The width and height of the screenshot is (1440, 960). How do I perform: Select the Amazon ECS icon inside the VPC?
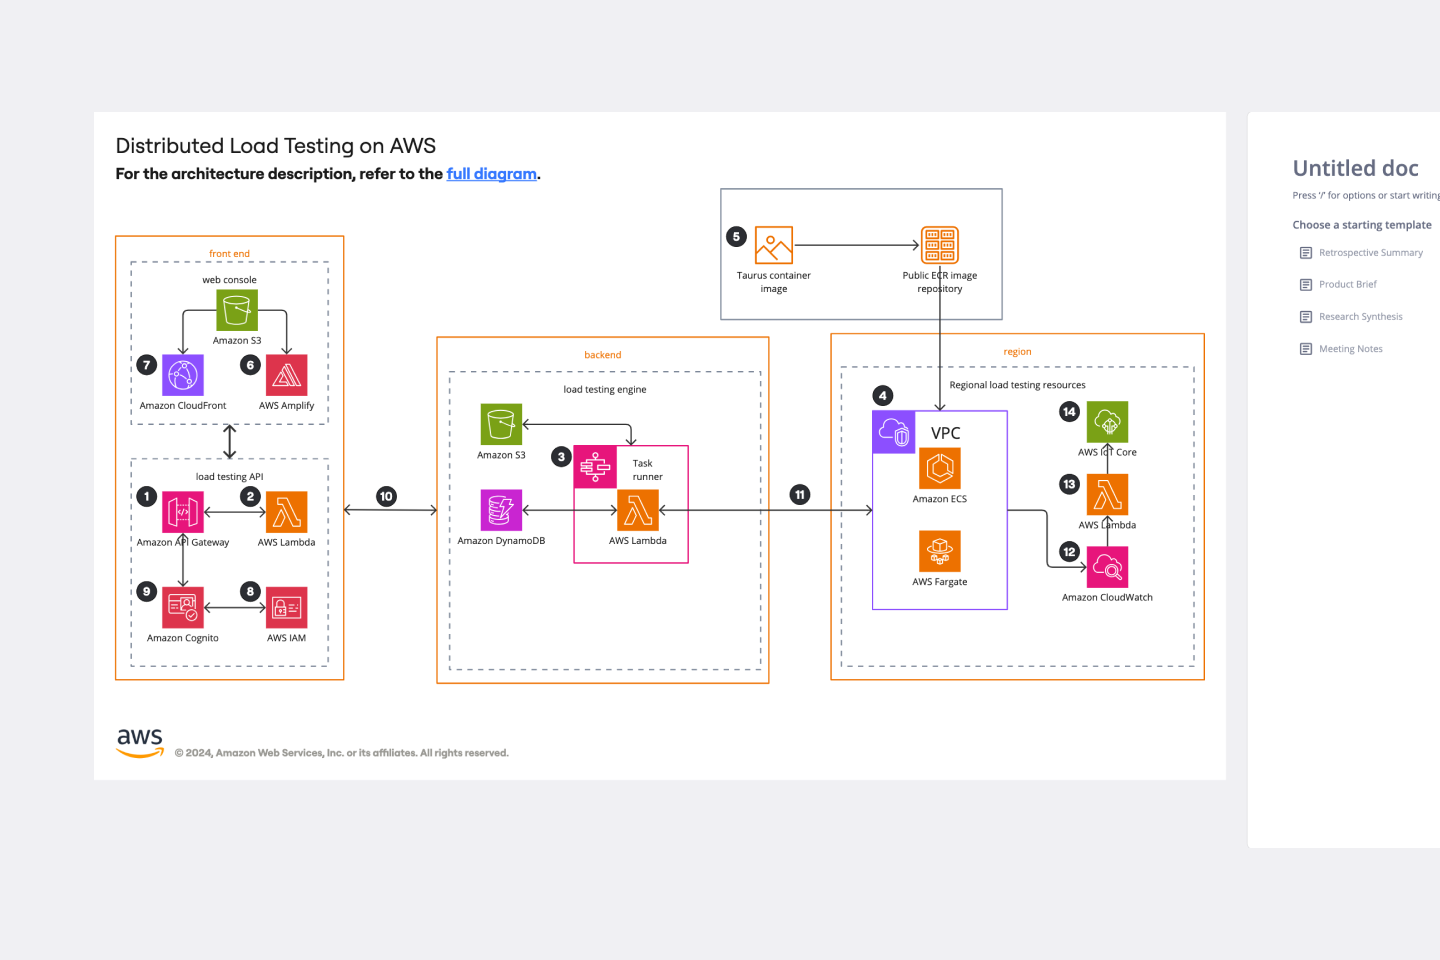click(x=939, y=469)
